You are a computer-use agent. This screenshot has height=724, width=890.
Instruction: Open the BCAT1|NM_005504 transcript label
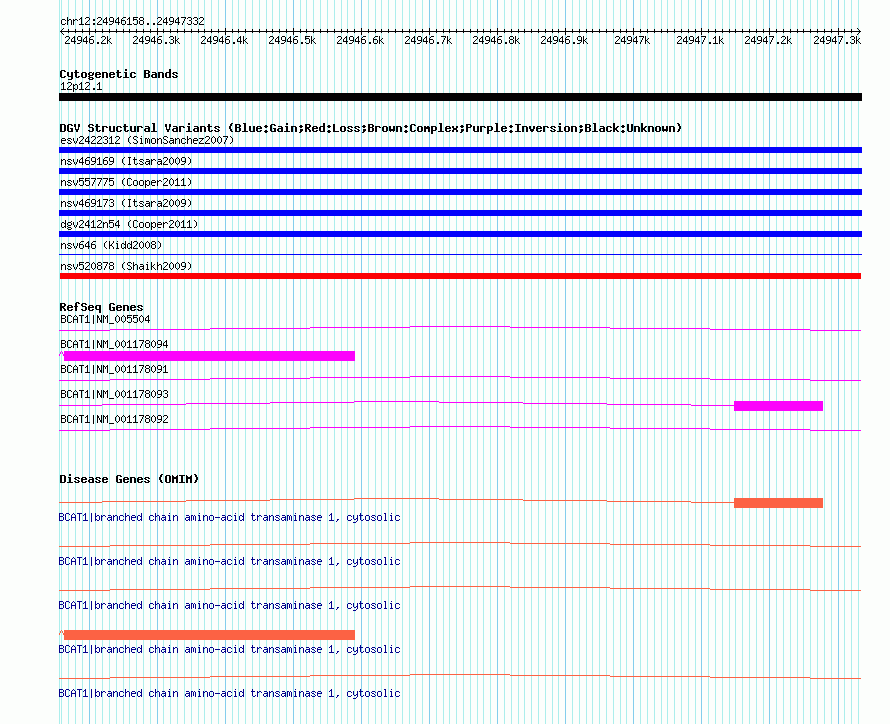[x=105, y=319]
